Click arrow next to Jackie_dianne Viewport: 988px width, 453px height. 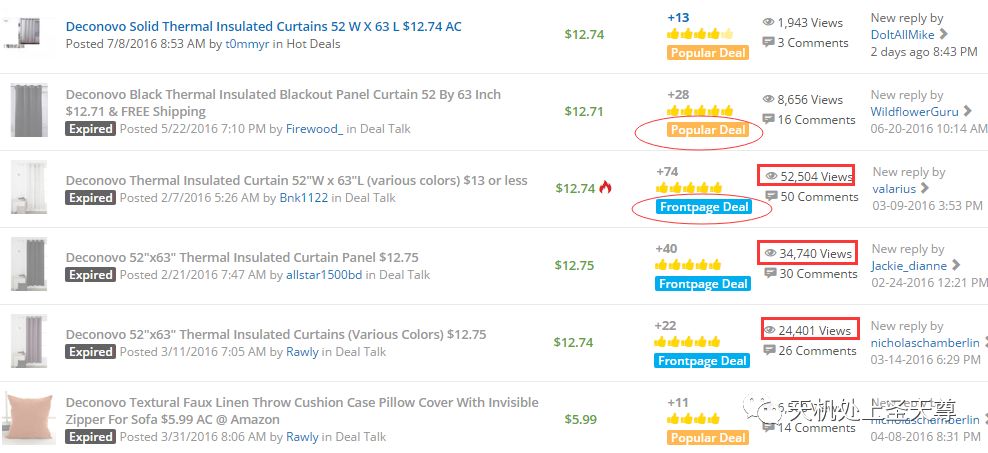(x=956, y=265)
